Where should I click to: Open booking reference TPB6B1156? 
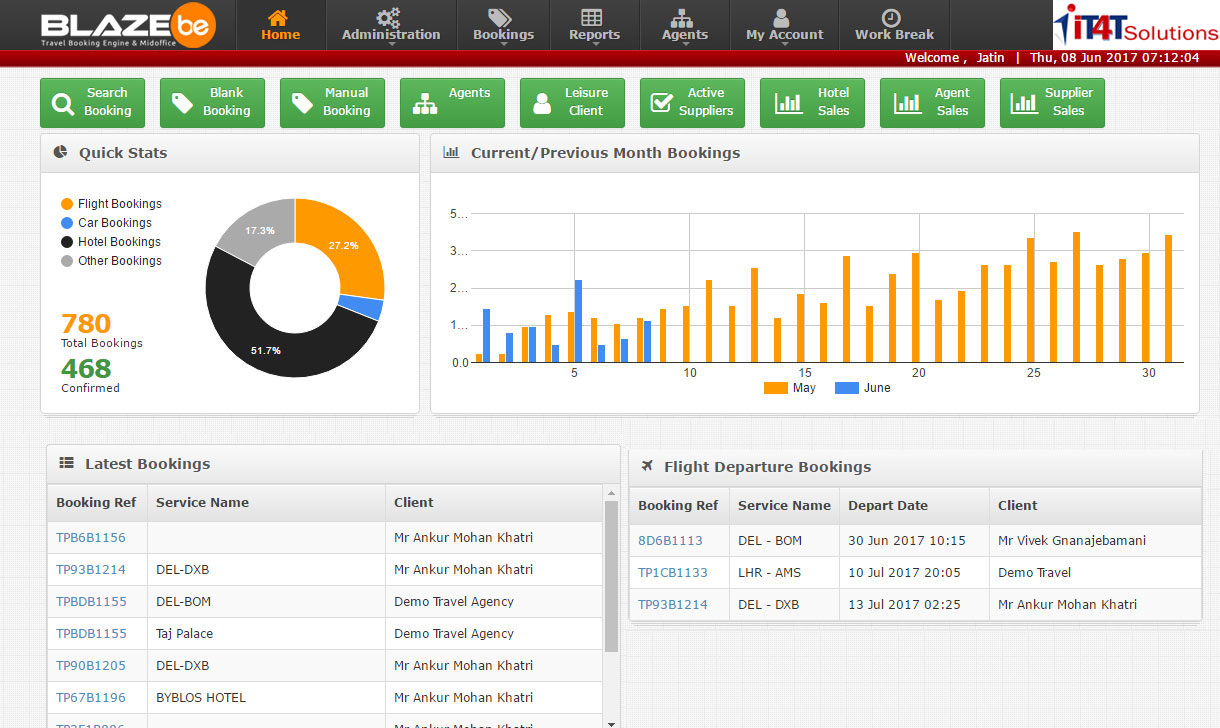click(x=91, y=538)
